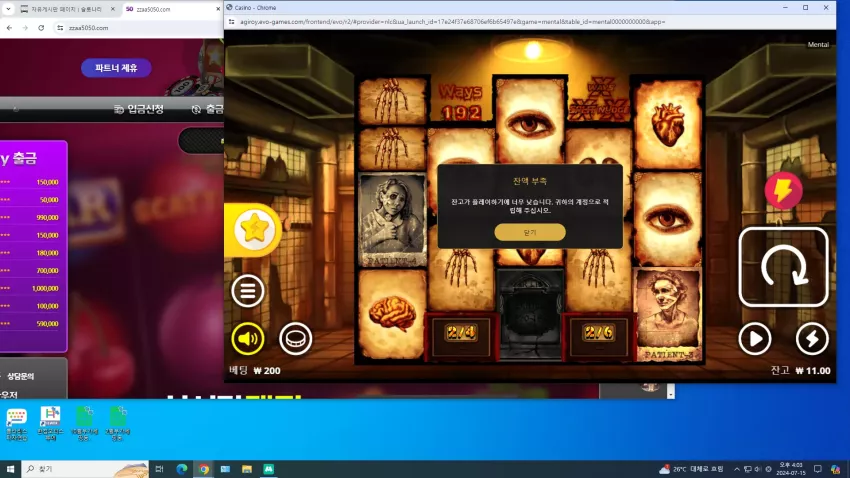Click the green app icon in the taskbar
Viewport: 850px width, 478px height.
[x=269, y=469]
